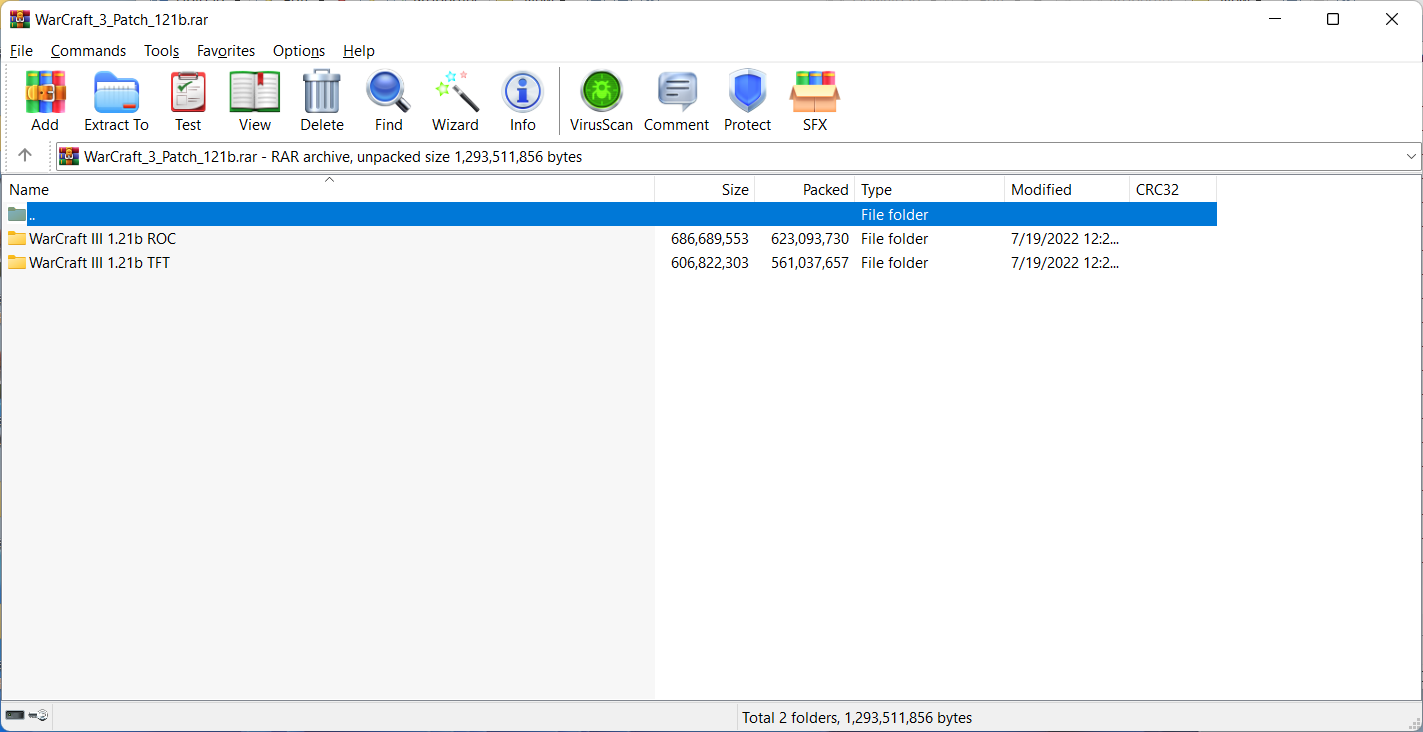
Task: Click the WinRAR title bar app icon
Action: pyautogui.click(x=19, y=19)
